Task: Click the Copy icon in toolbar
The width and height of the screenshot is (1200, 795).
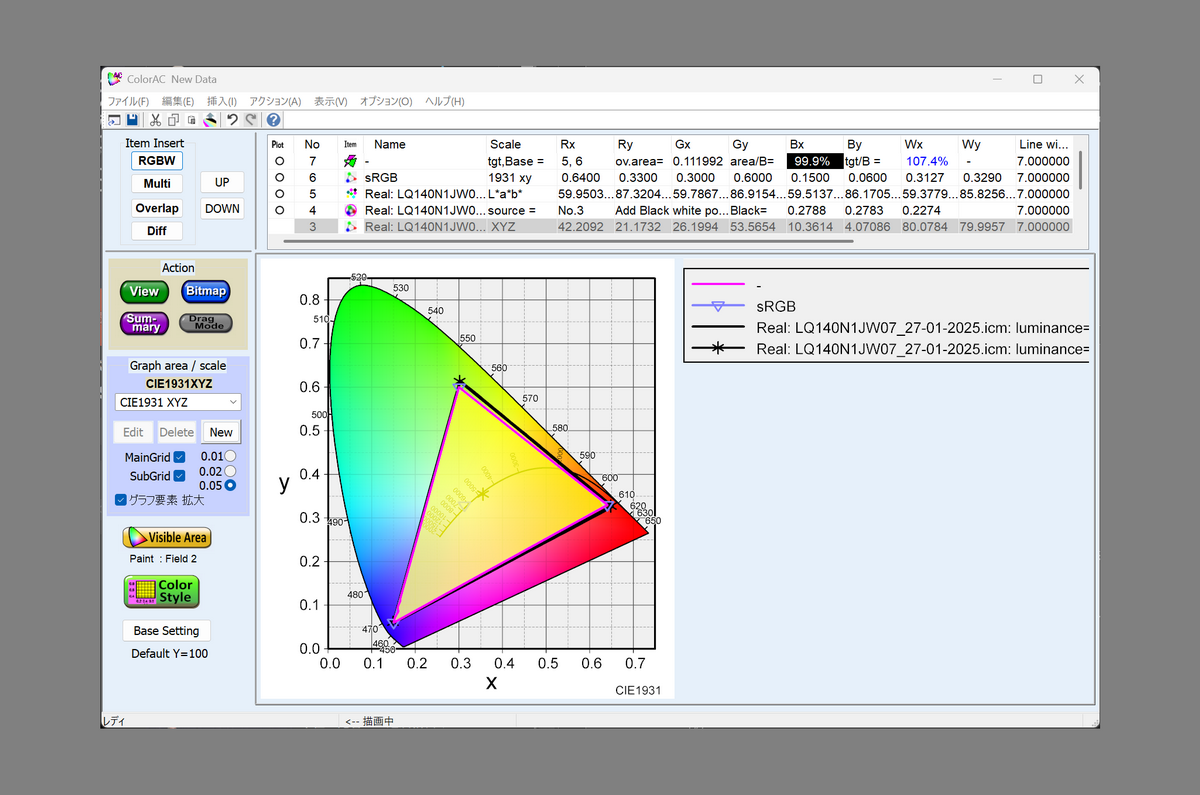Action: click(174, 120)
